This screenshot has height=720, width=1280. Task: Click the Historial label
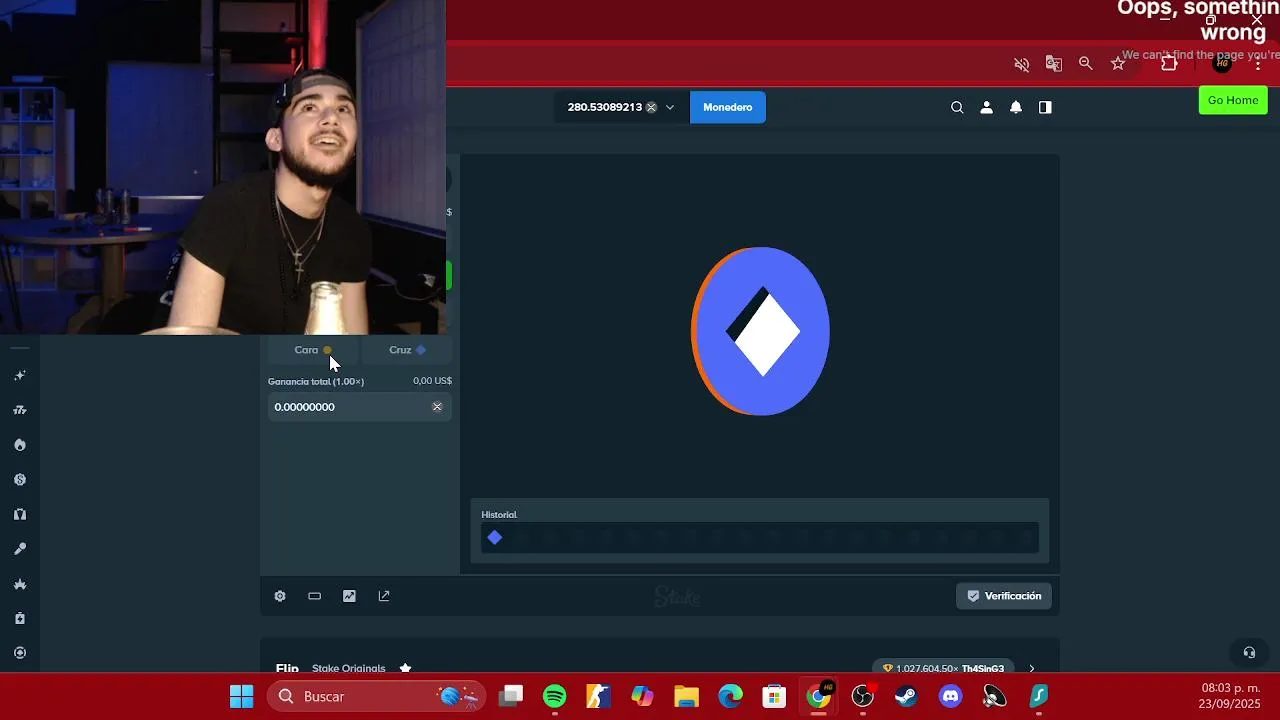499,515
